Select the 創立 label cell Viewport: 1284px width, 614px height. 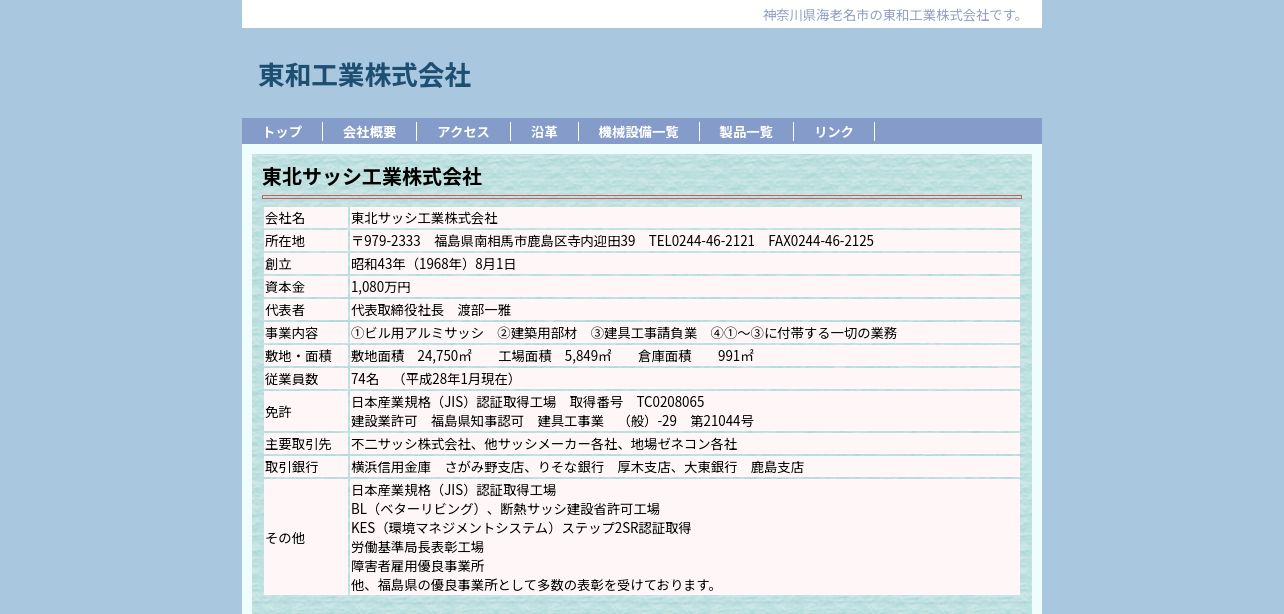click(x=306, y=264)
